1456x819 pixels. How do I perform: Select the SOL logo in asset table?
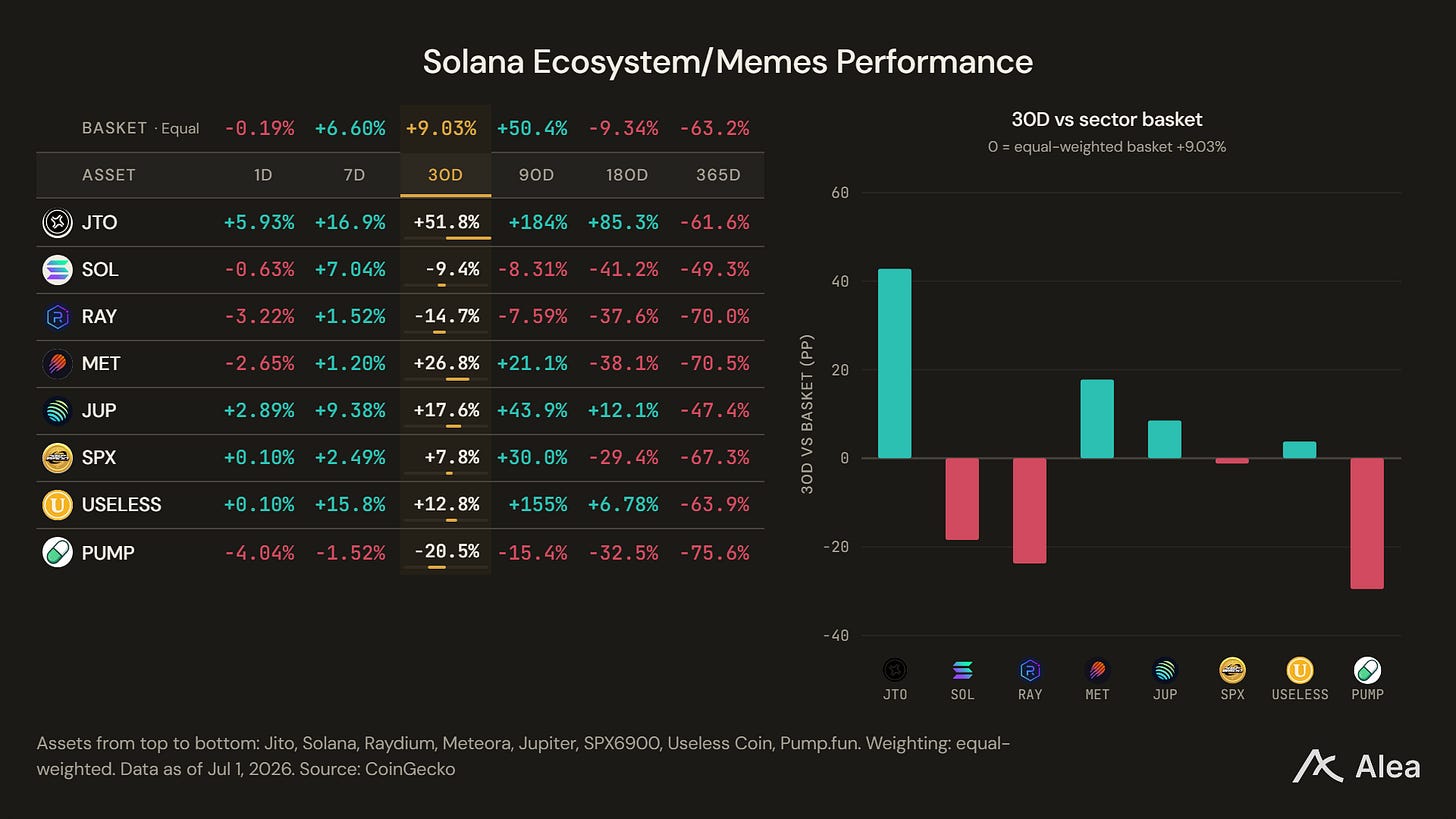tap(57, 270)
